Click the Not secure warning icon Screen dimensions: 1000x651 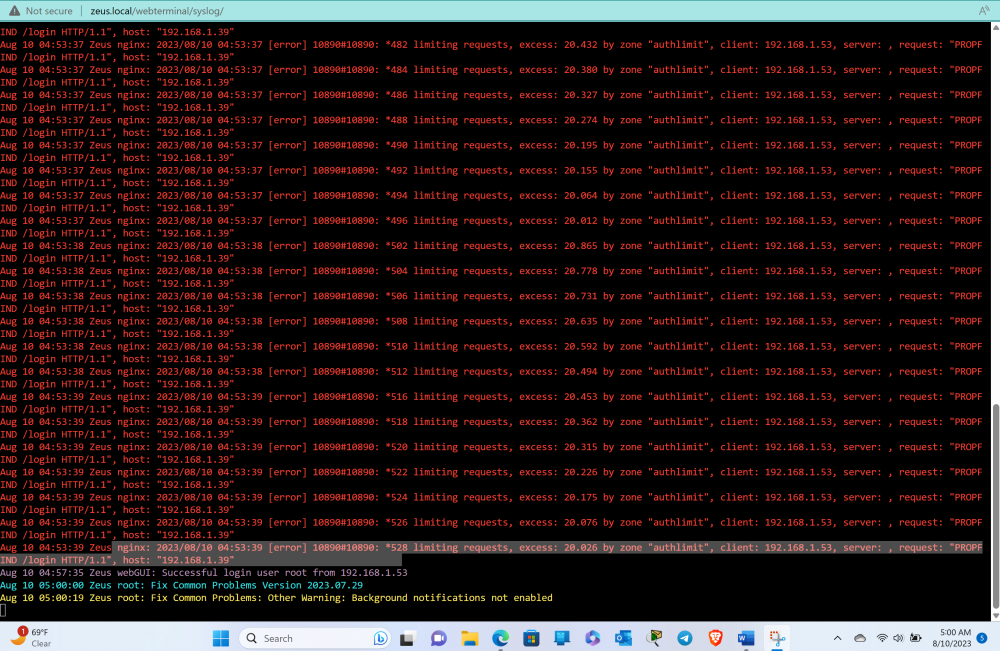tap(14, 11)
